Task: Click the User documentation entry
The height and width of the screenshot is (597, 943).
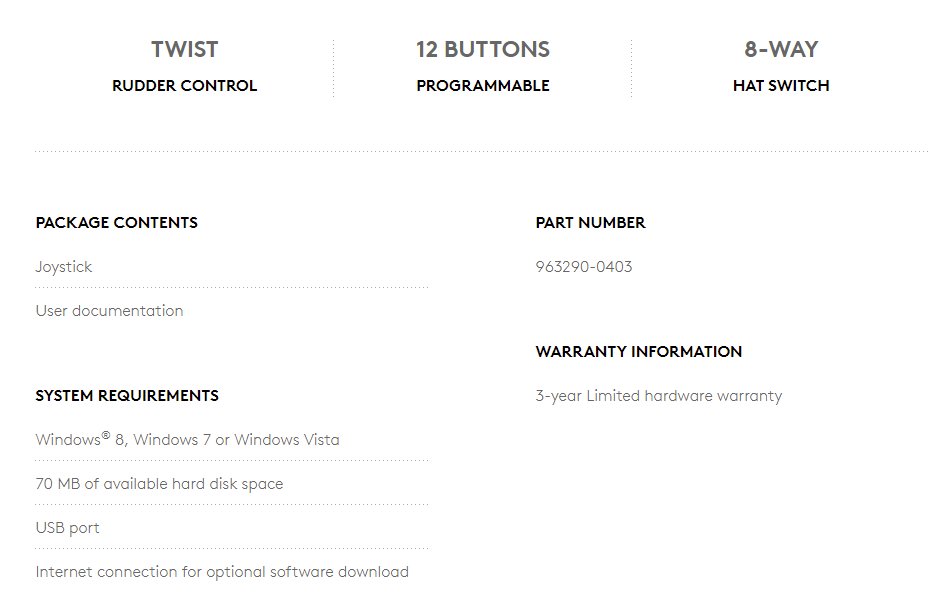Action: [109, 311]
